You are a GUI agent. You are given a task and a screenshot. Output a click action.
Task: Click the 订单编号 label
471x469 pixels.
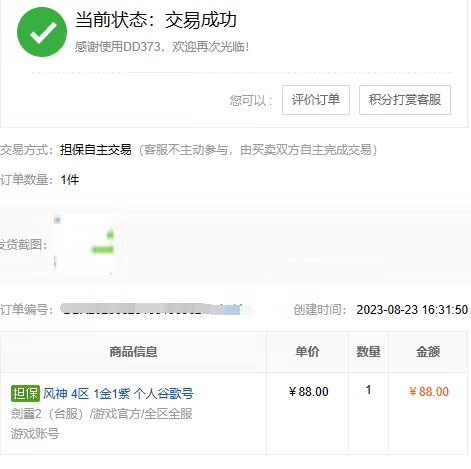27,309
